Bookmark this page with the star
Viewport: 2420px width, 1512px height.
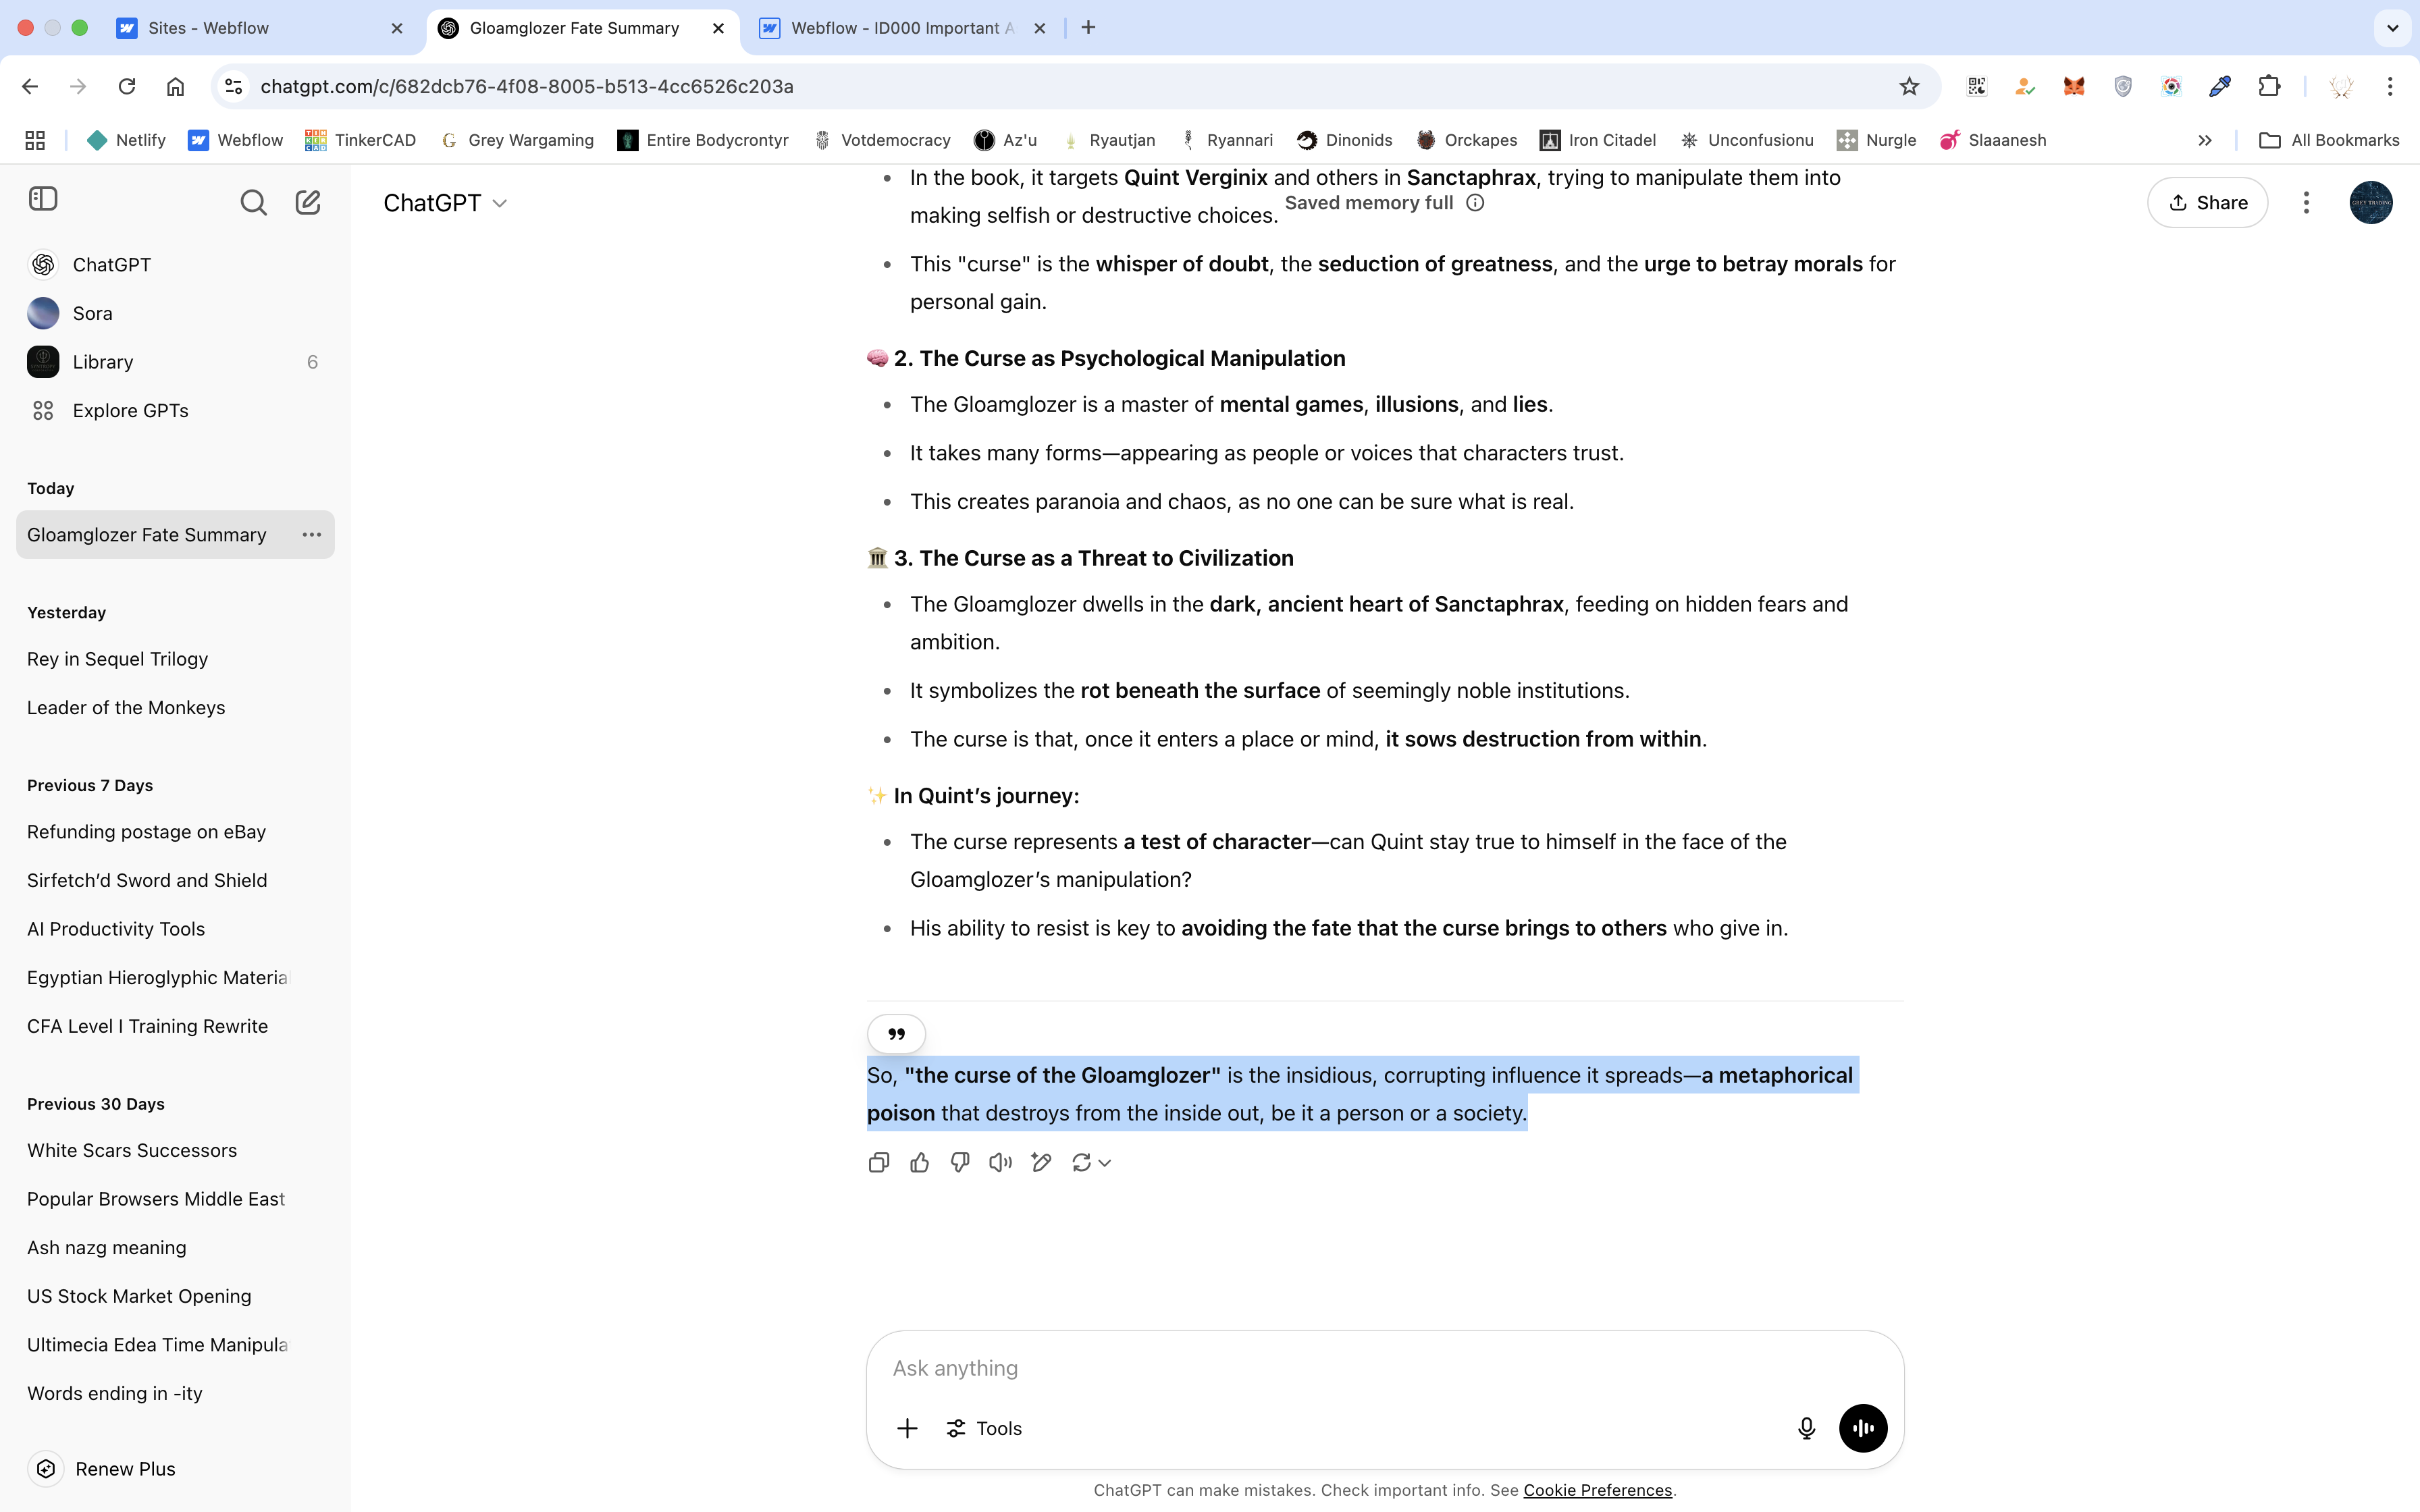1909,86
